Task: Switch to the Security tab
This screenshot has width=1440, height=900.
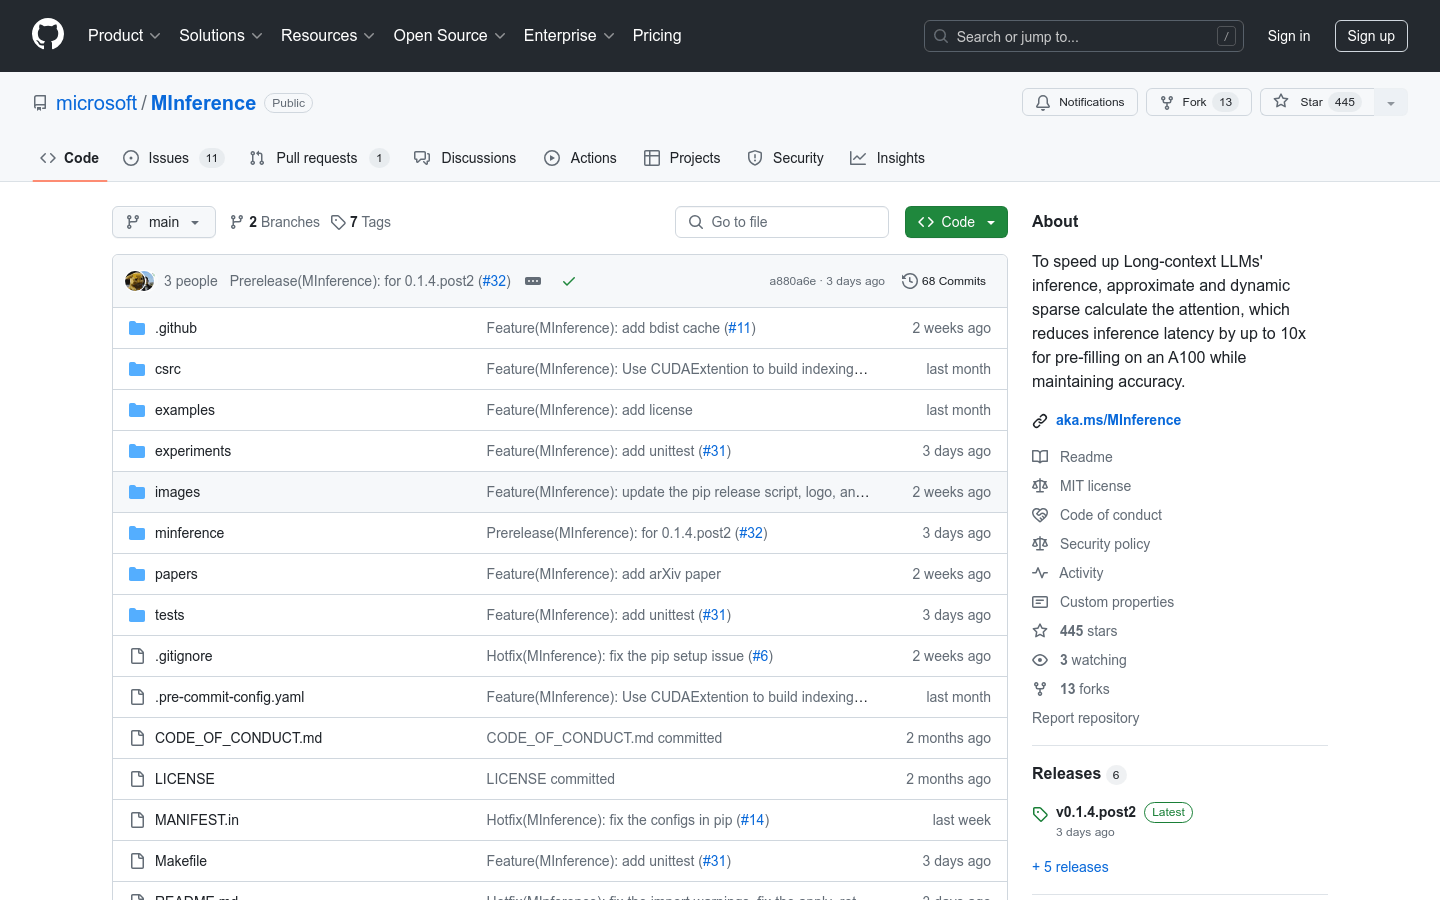Action: click(786, 158)
